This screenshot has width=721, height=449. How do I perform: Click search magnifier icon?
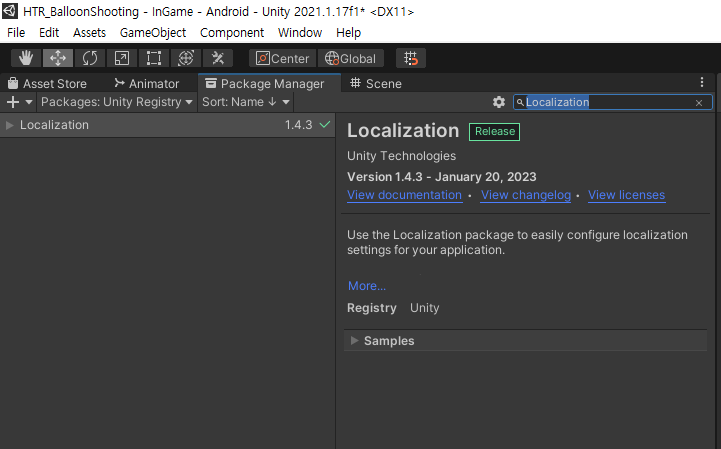pos(520,102)
